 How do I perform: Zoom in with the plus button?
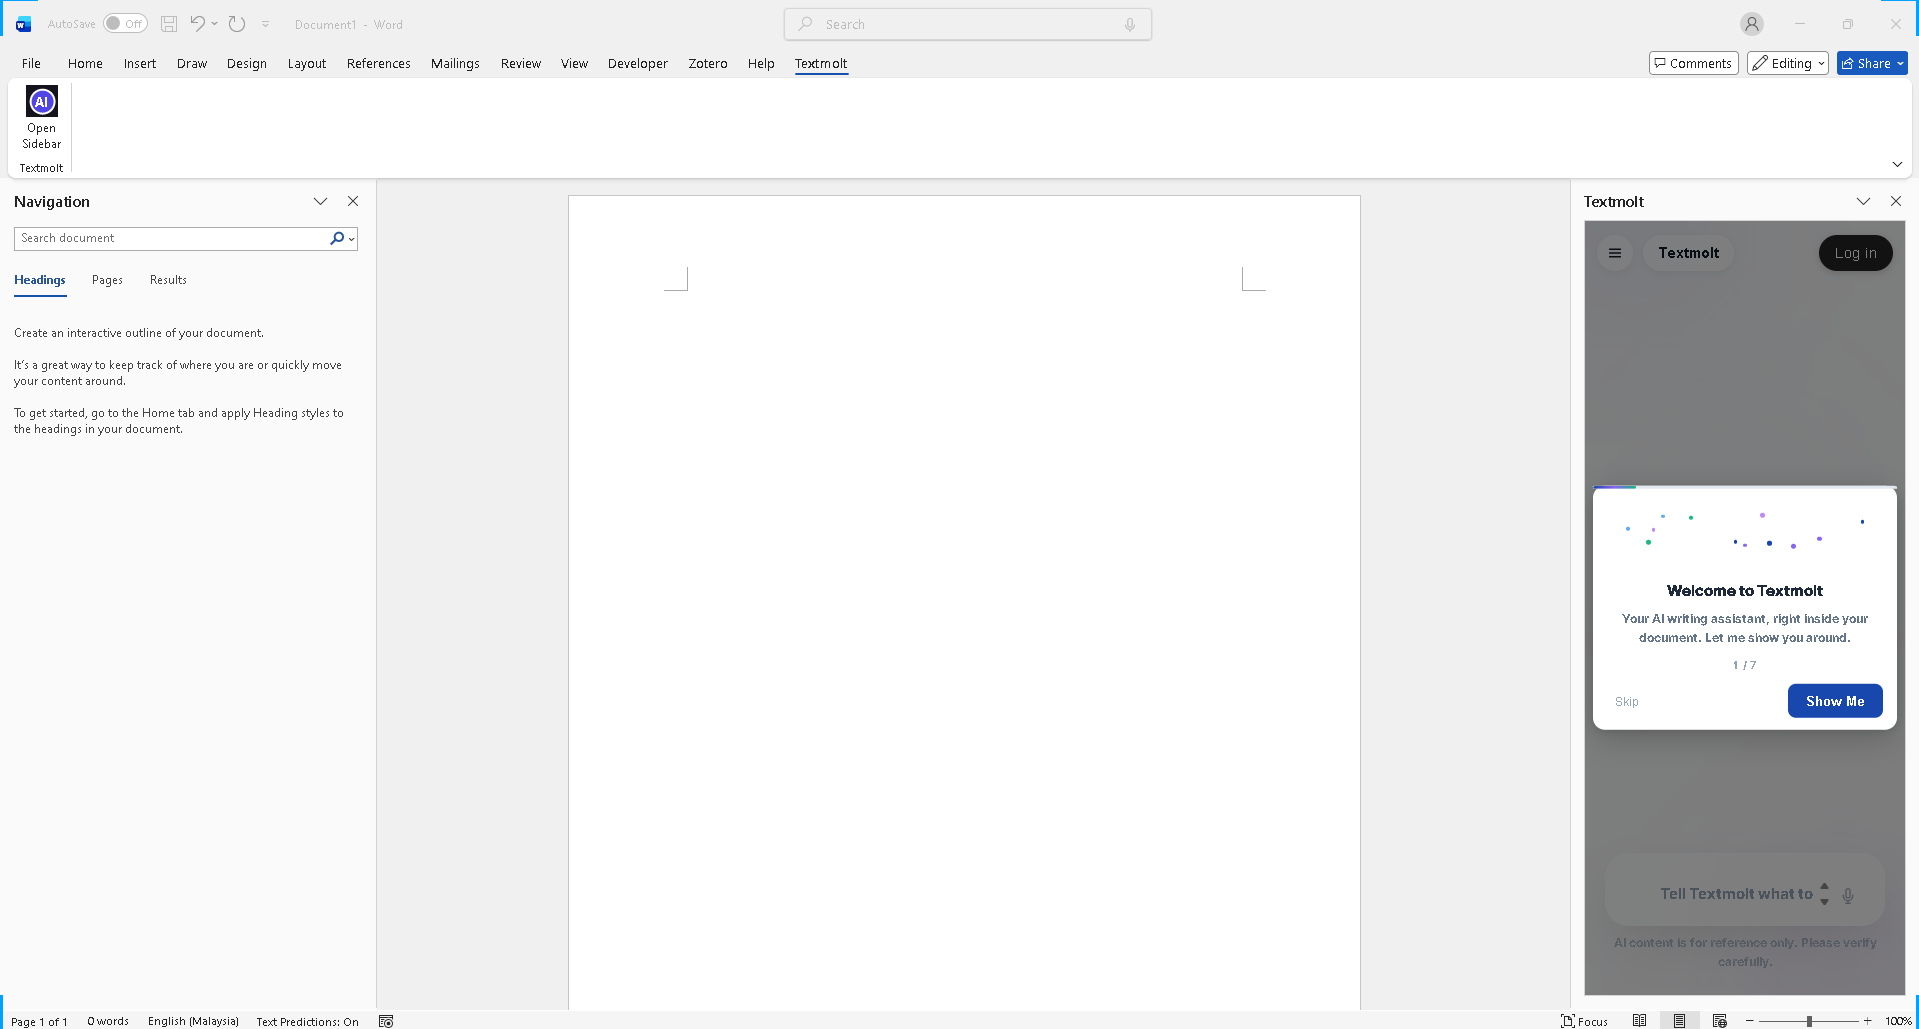(1867, 1021)
